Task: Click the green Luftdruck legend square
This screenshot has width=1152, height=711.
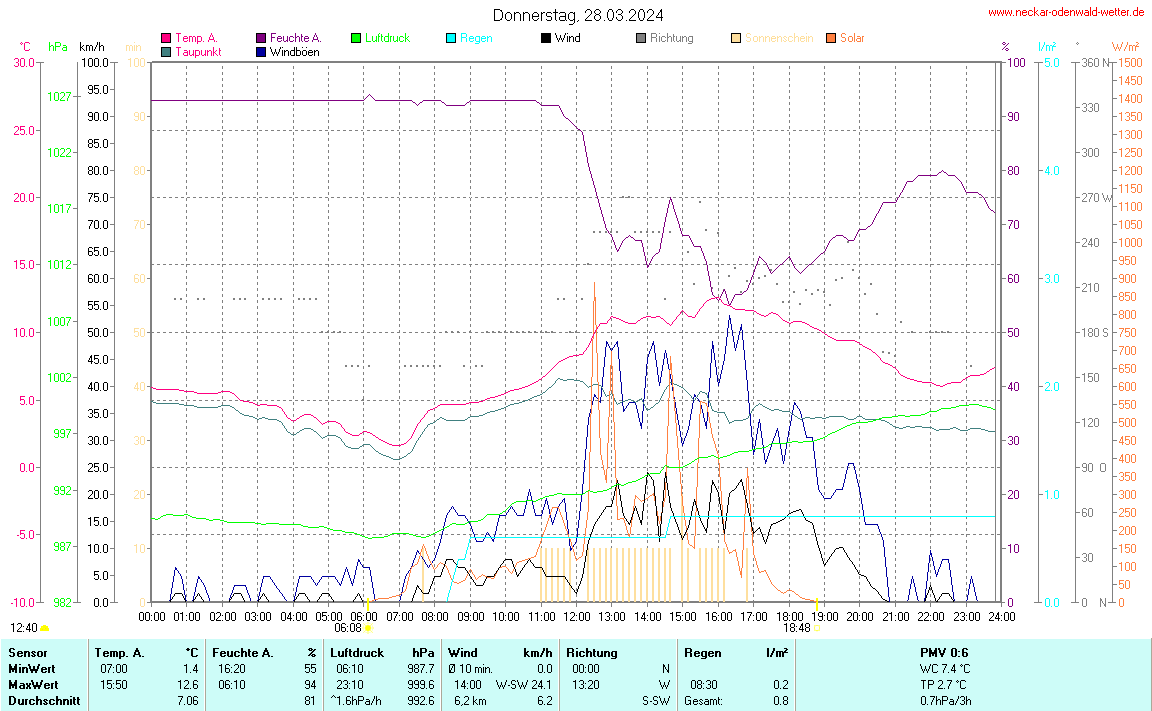Action: point(356,38)
